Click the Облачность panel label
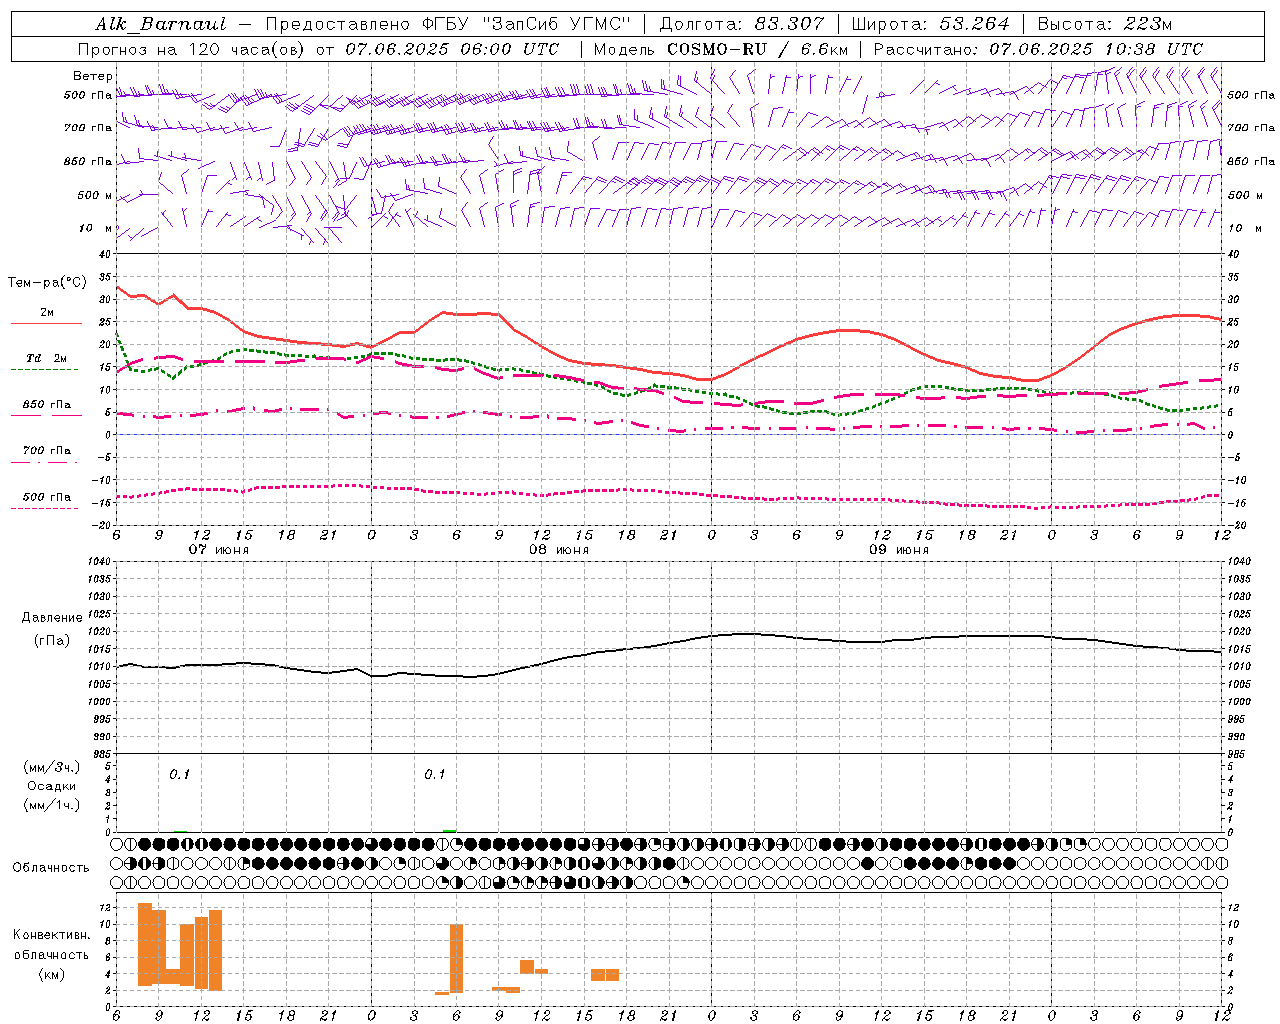 (x=51, y=868)
